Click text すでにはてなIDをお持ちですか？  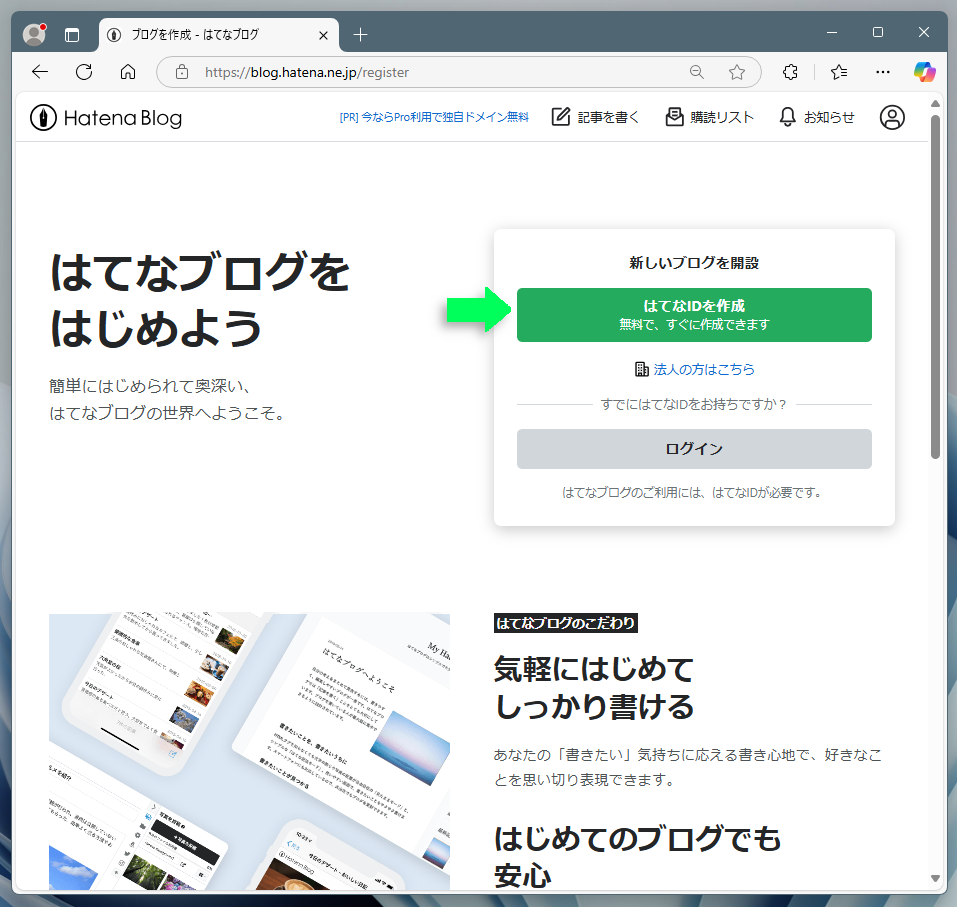pos(694,404)
